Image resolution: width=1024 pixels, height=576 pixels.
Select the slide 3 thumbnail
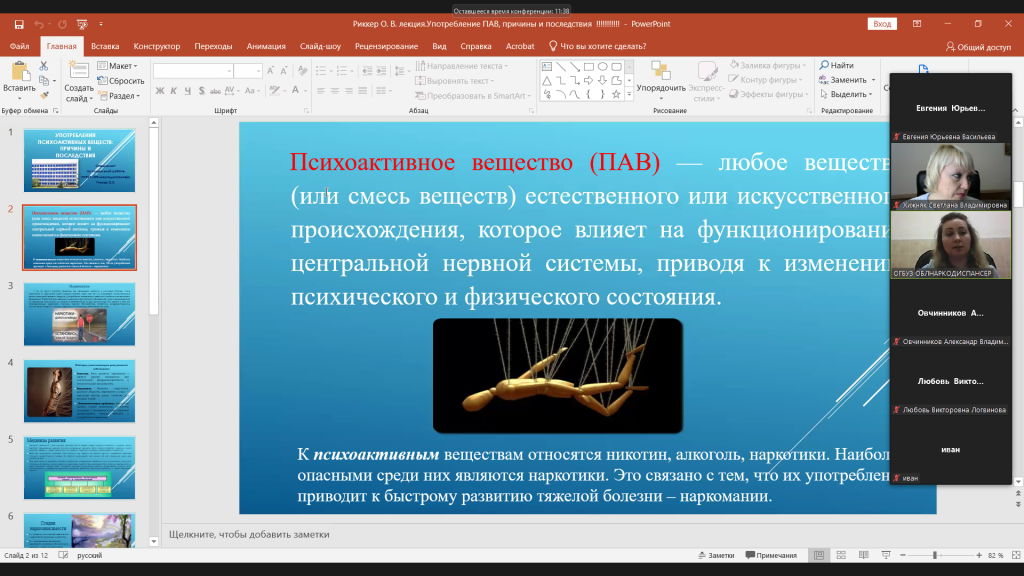coord(80,314)
